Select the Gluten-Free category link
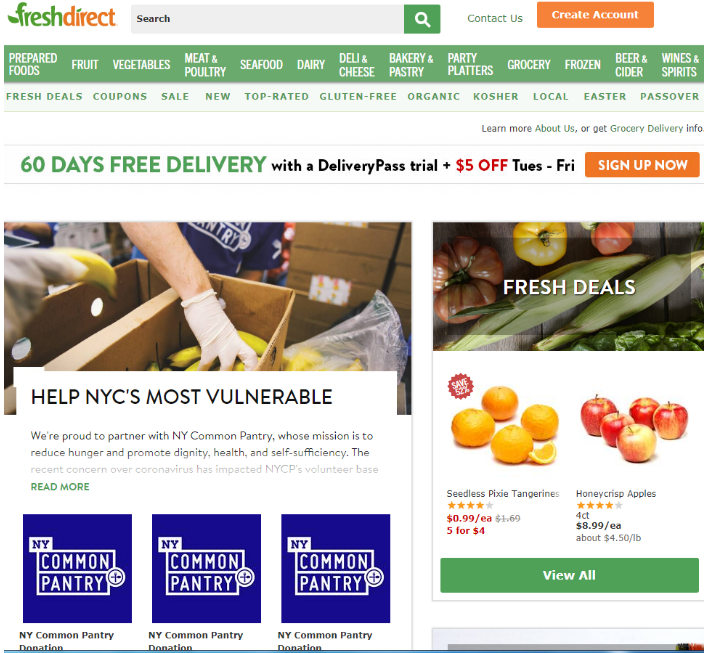Image resolution: width=714 pixels, height=653 pixels. [x=358, y=97]
